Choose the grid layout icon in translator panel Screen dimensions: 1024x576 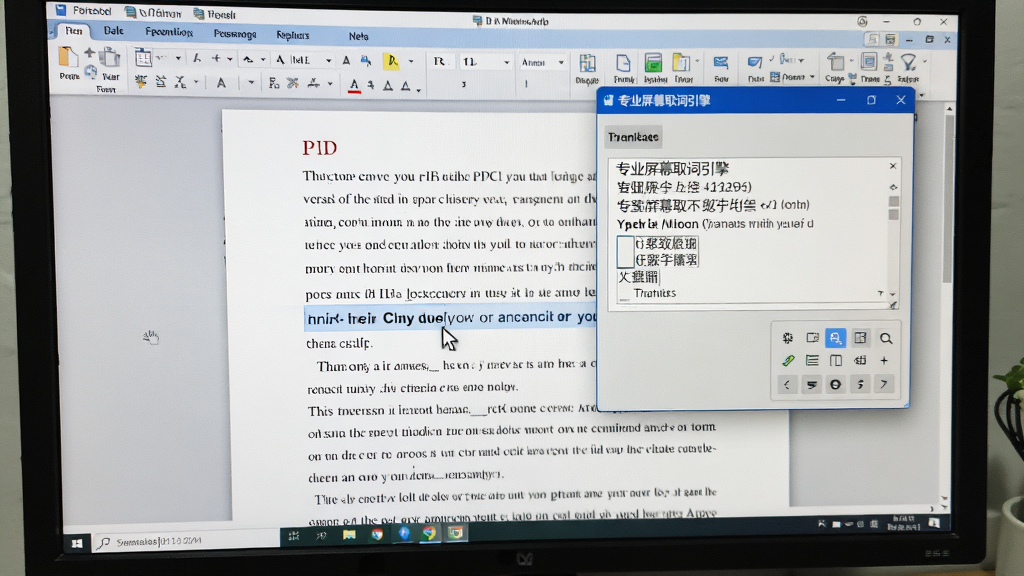click(860, 338)
